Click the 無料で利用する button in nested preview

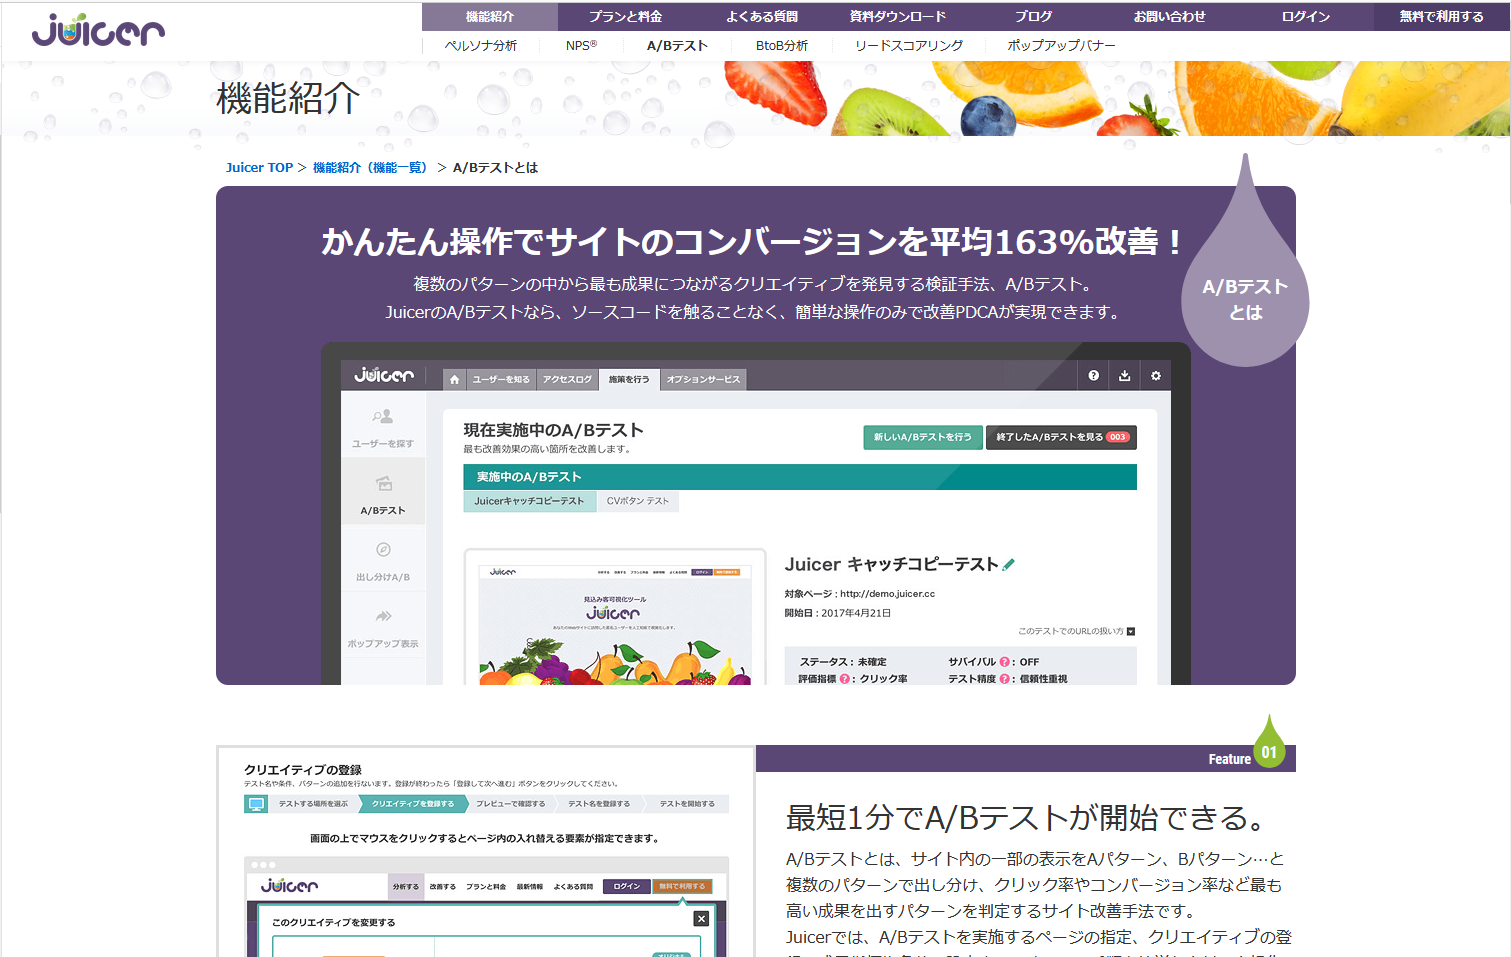click(682, 886)
